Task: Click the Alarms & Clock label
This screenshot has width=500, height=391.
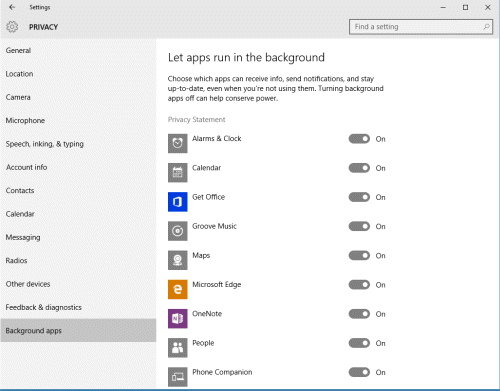Action: pos(217,138)
